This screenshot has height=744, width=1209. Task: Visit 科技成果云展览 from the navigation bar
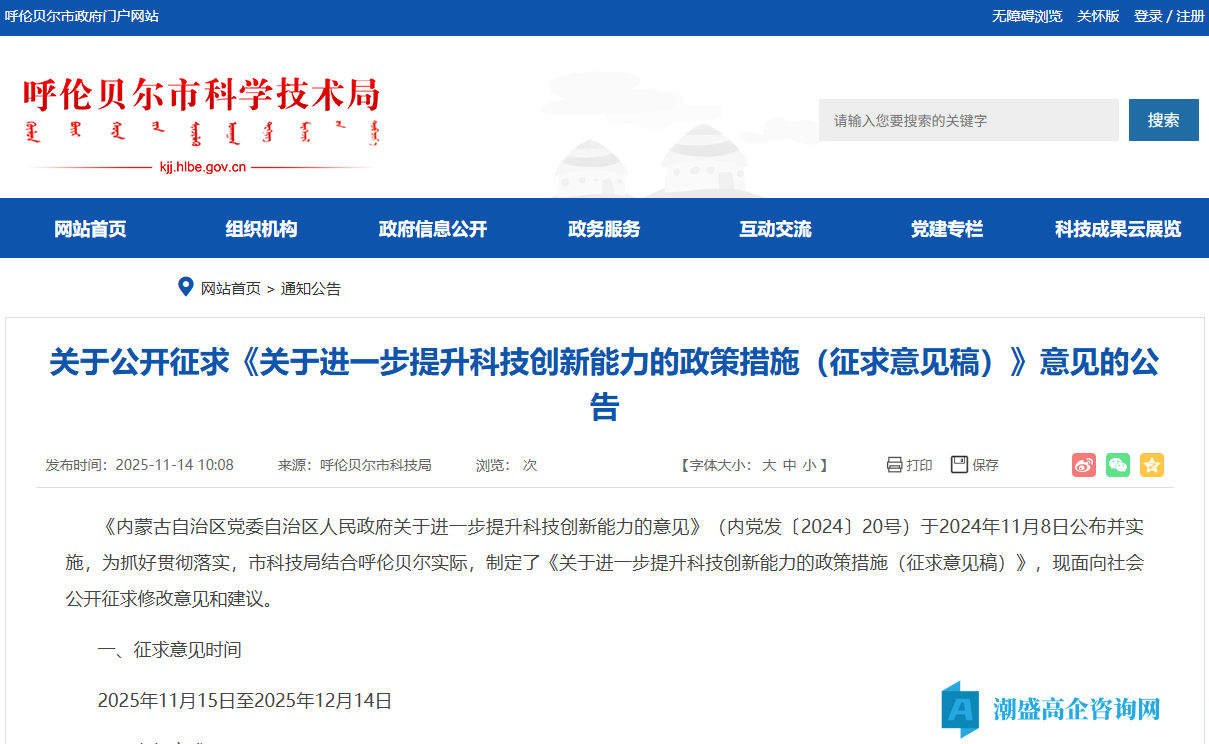(1118, 228)
